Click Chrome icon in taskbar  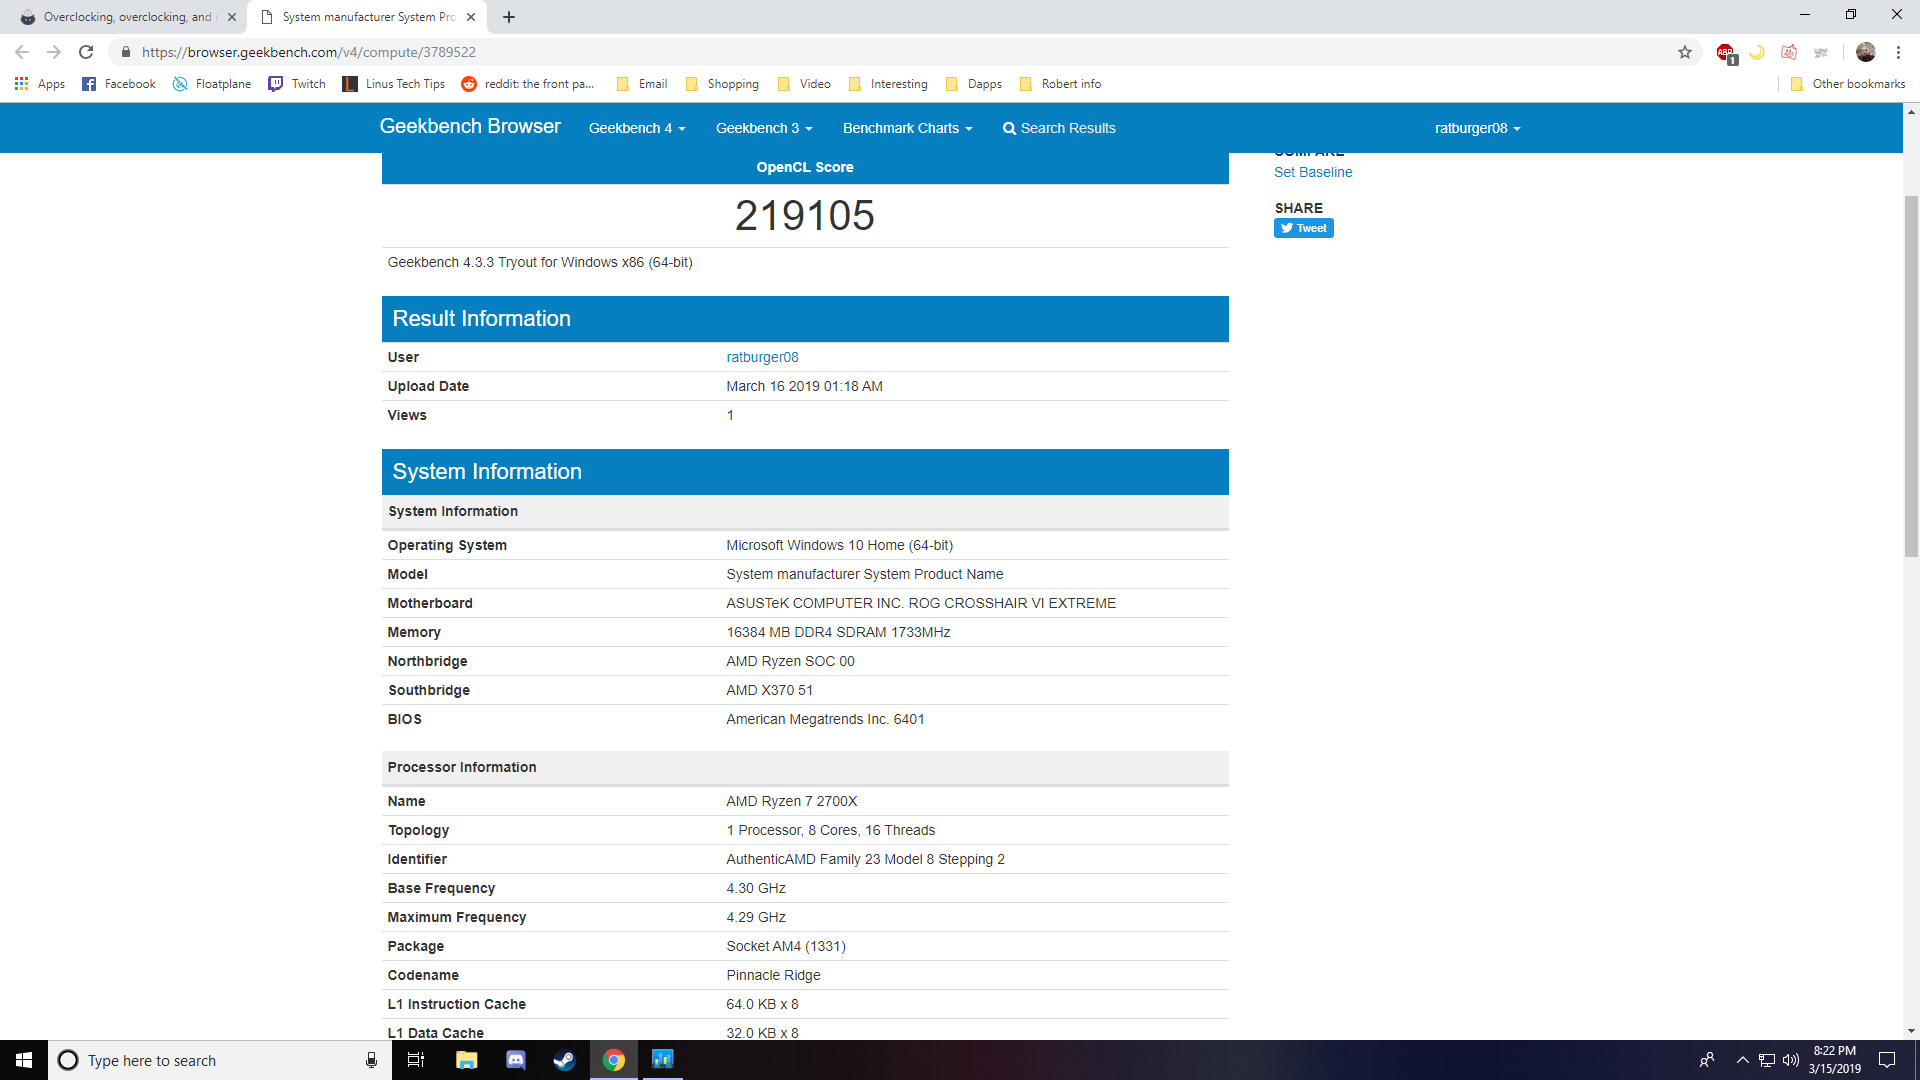(x=614, y=1060)
